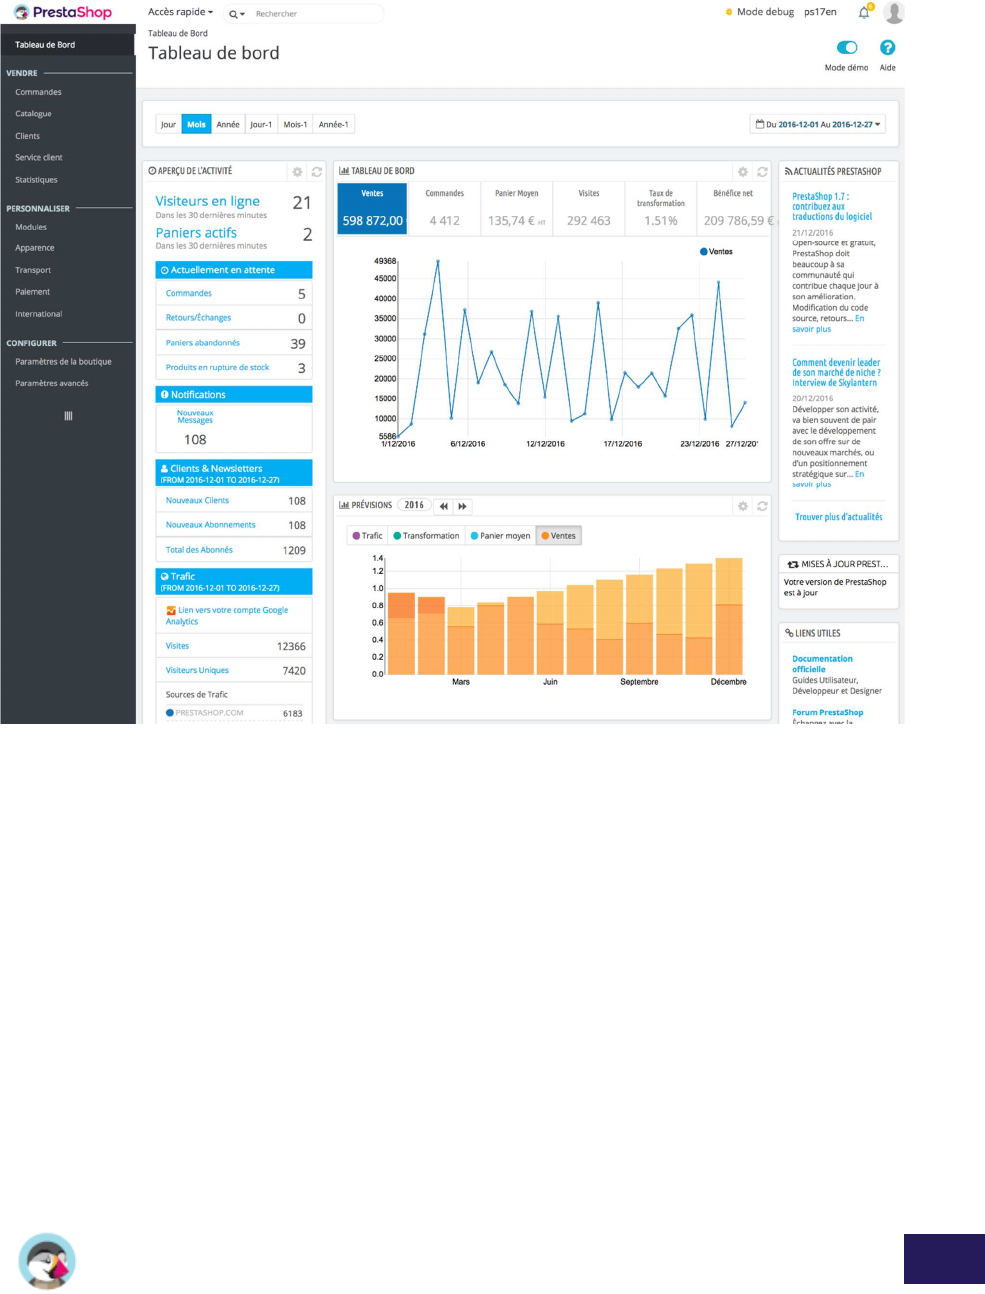
Task: Click the Aide help question icon
Action: 887,47
